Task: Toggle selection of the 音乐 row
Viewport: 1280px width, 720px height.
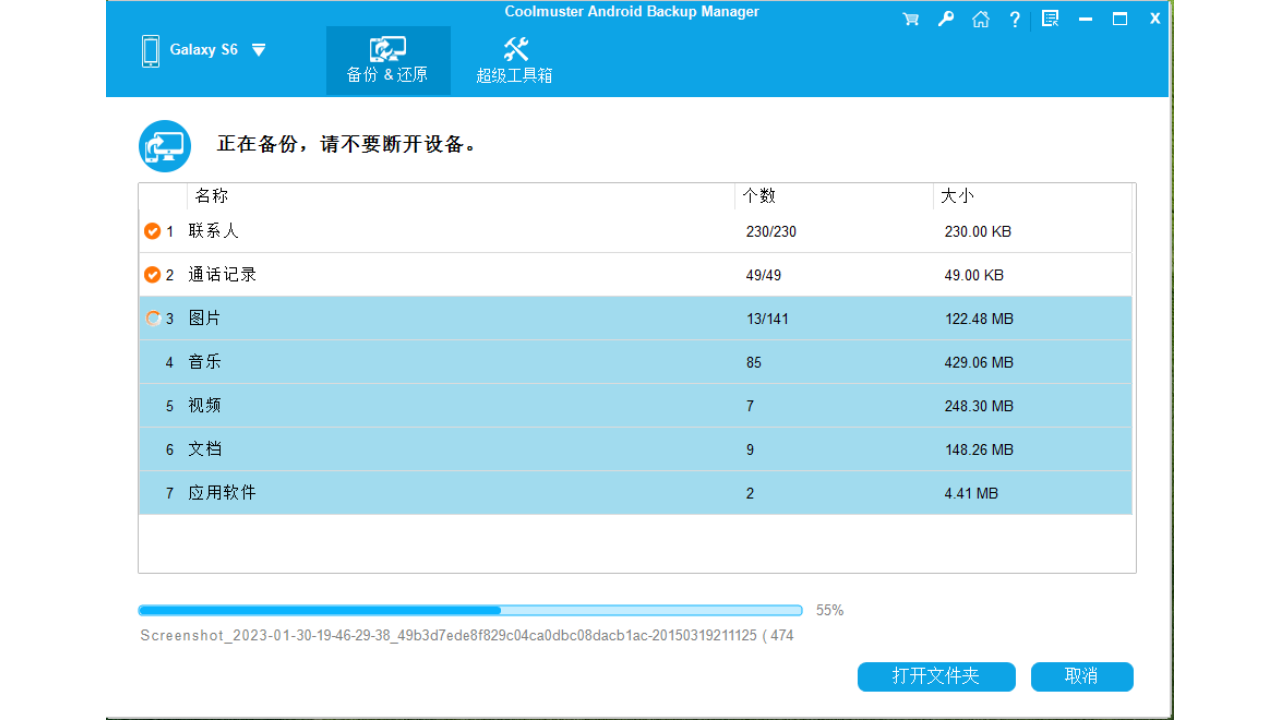Action: [x=400, y=362]
